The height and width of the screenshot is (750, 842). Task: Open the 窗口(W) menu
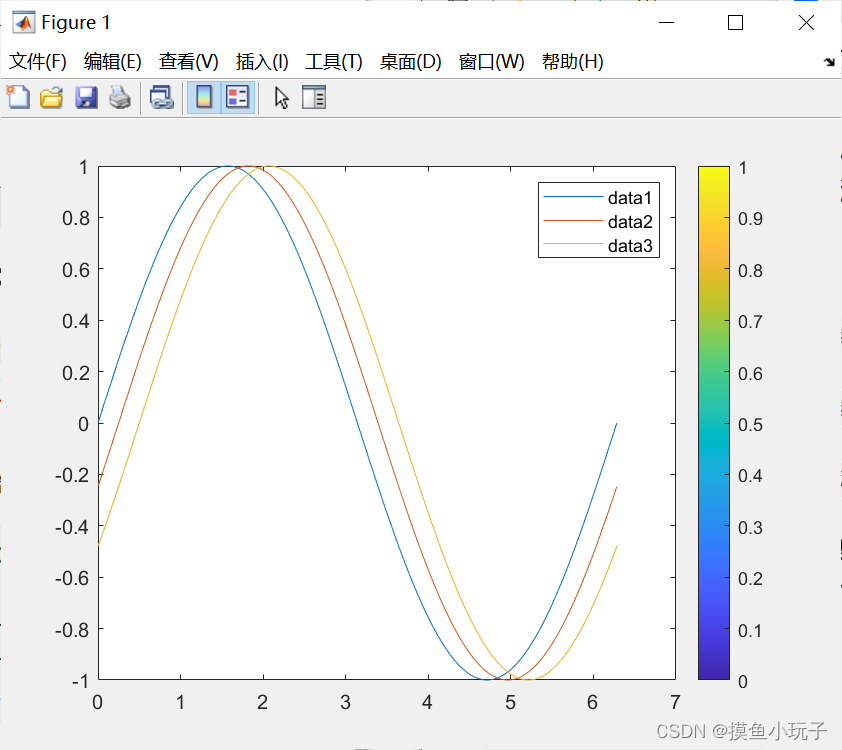[491, 62]
